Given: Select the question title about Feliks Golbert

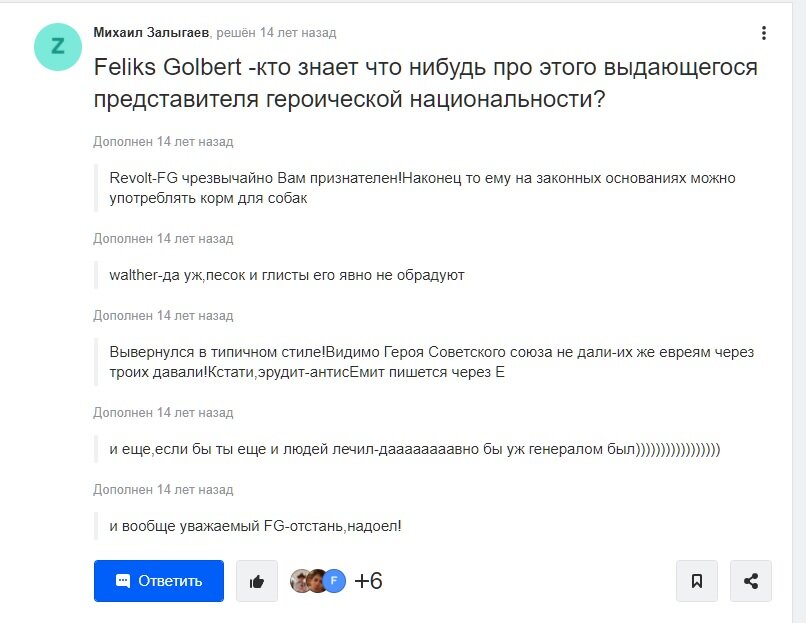Looking at the screenshot, I should click(x=423, y=84).
